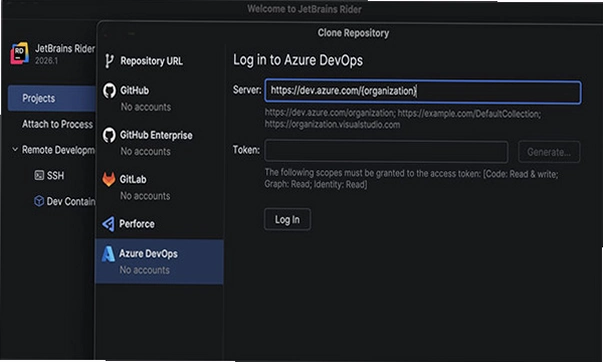
Task: Select the GitHub clone source
Action: coord(159,98)
